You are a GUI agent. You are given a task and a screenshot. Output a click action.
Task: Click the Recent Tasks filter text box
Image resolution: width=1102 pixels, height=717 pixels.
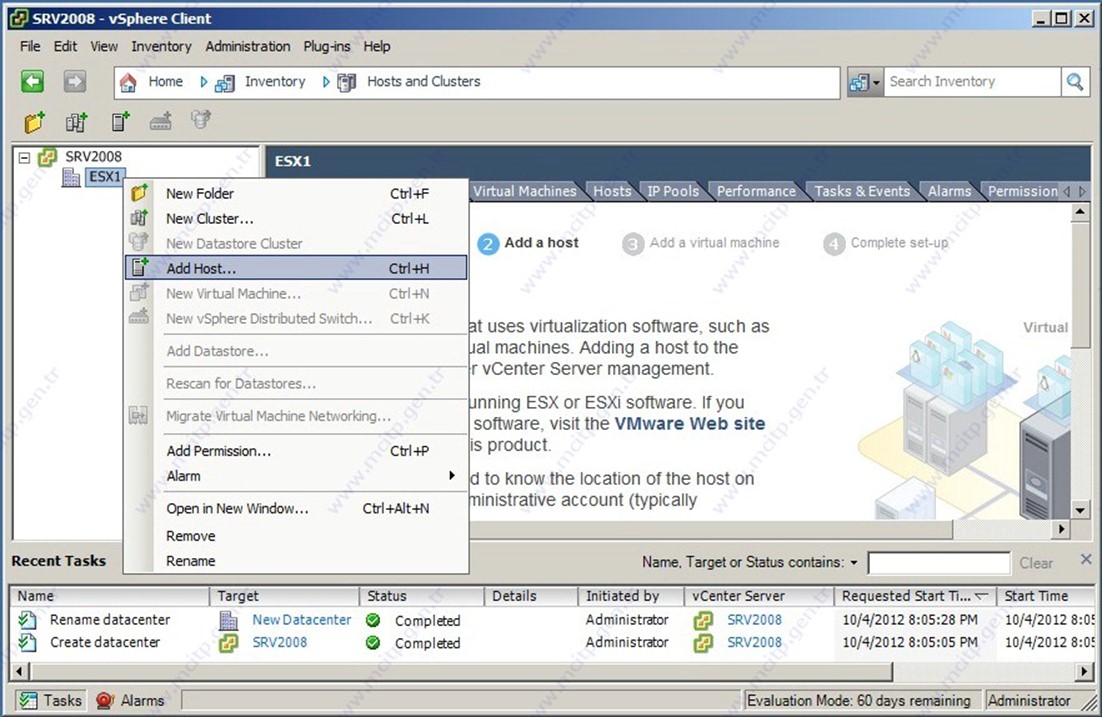[x=939, y=563]
